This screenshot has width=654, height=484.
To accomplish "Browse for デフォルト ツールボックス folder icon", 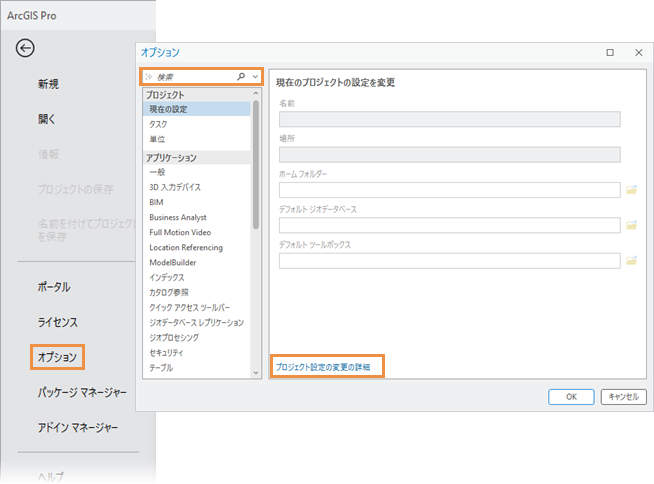I will coord(631,260).
